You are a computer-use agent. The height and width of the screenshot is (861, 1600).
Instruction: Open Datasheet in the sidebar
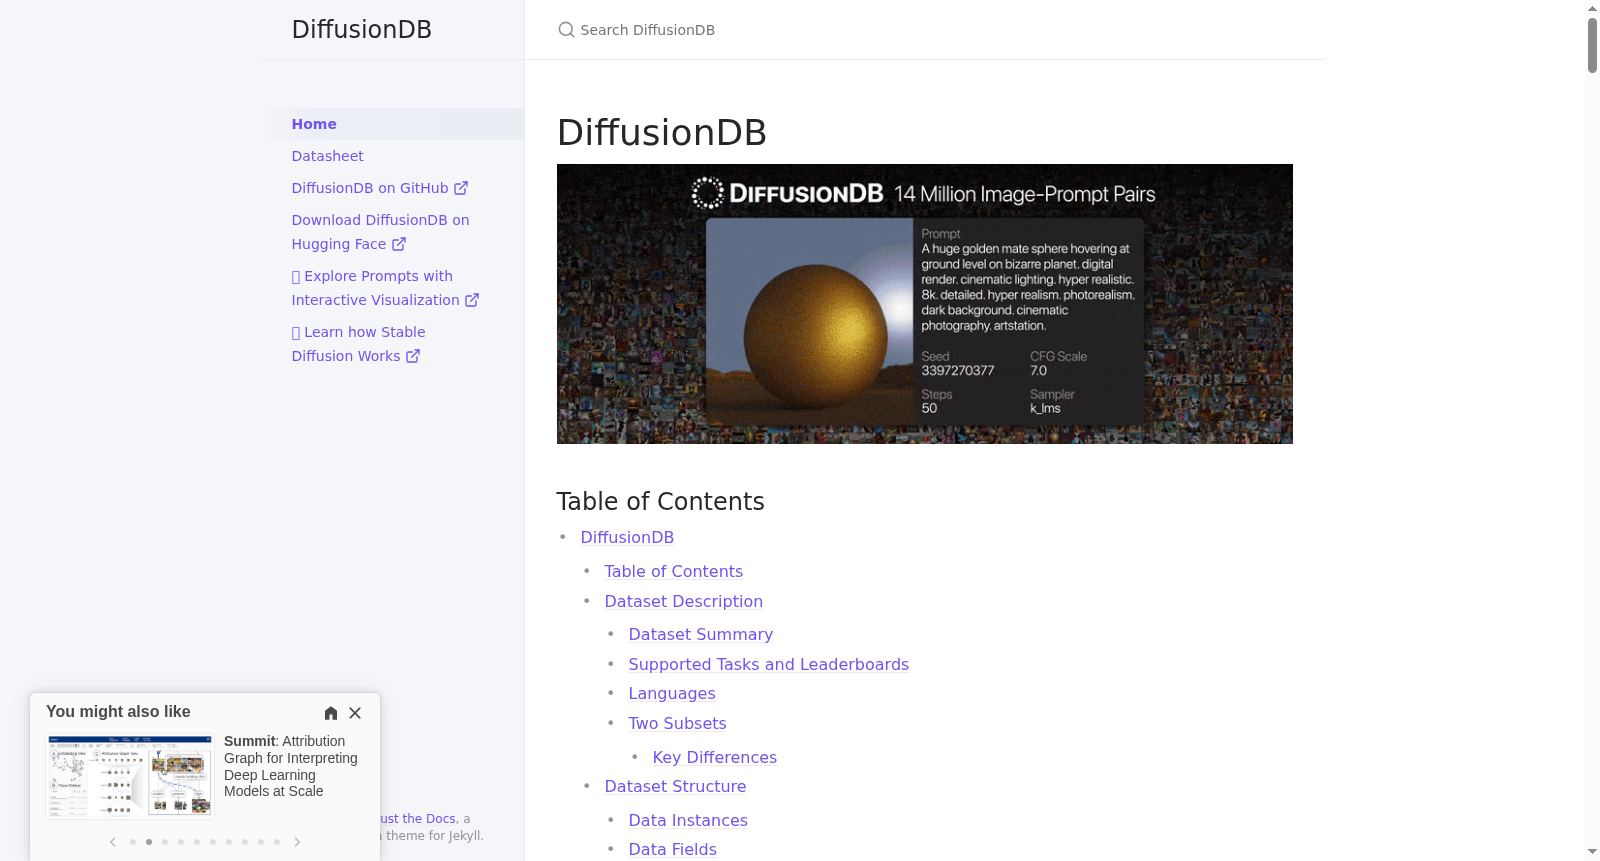point(328,156)
